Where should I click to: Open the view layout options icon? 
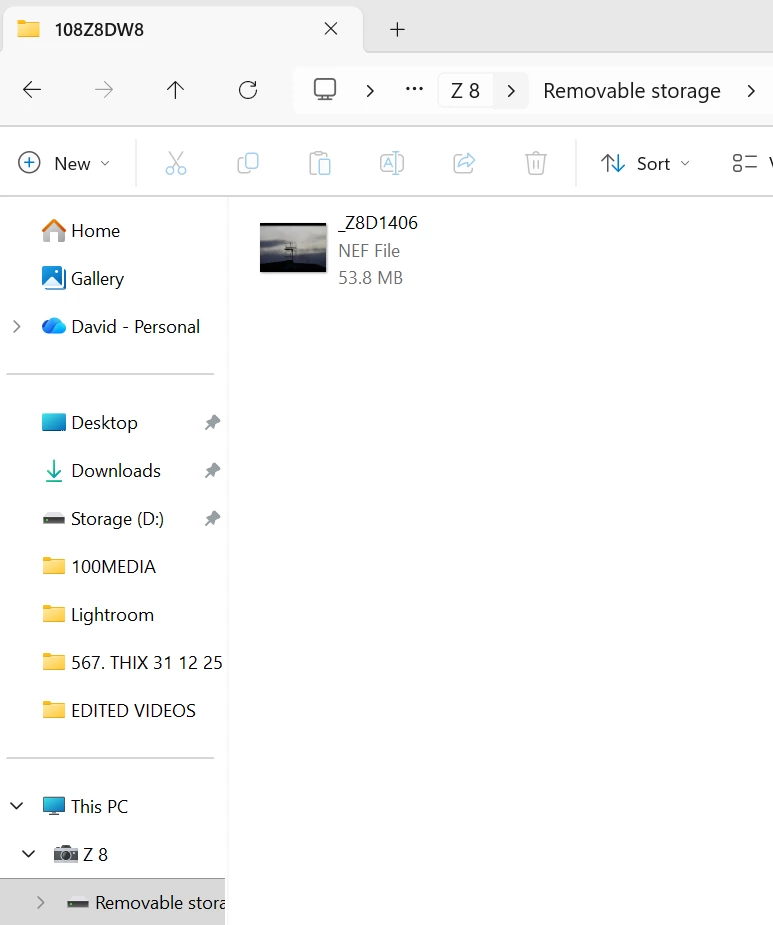(745, 163)
